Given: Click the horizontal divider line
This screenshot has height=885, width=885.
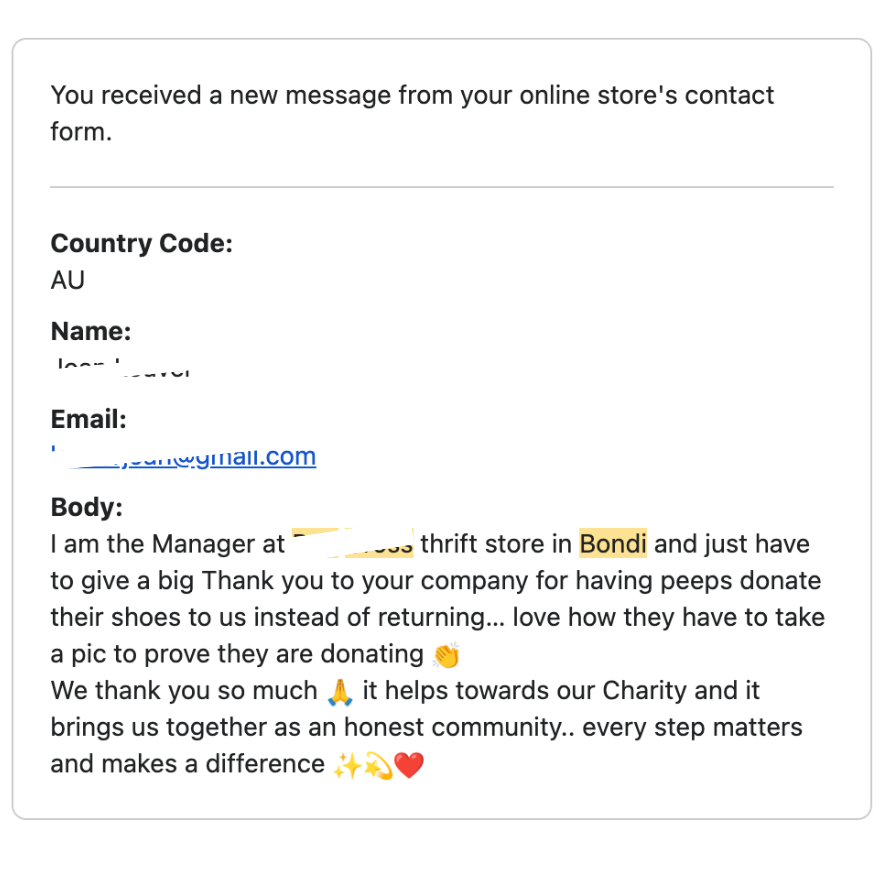Looking at the screenshot, I should coord(442,187).
